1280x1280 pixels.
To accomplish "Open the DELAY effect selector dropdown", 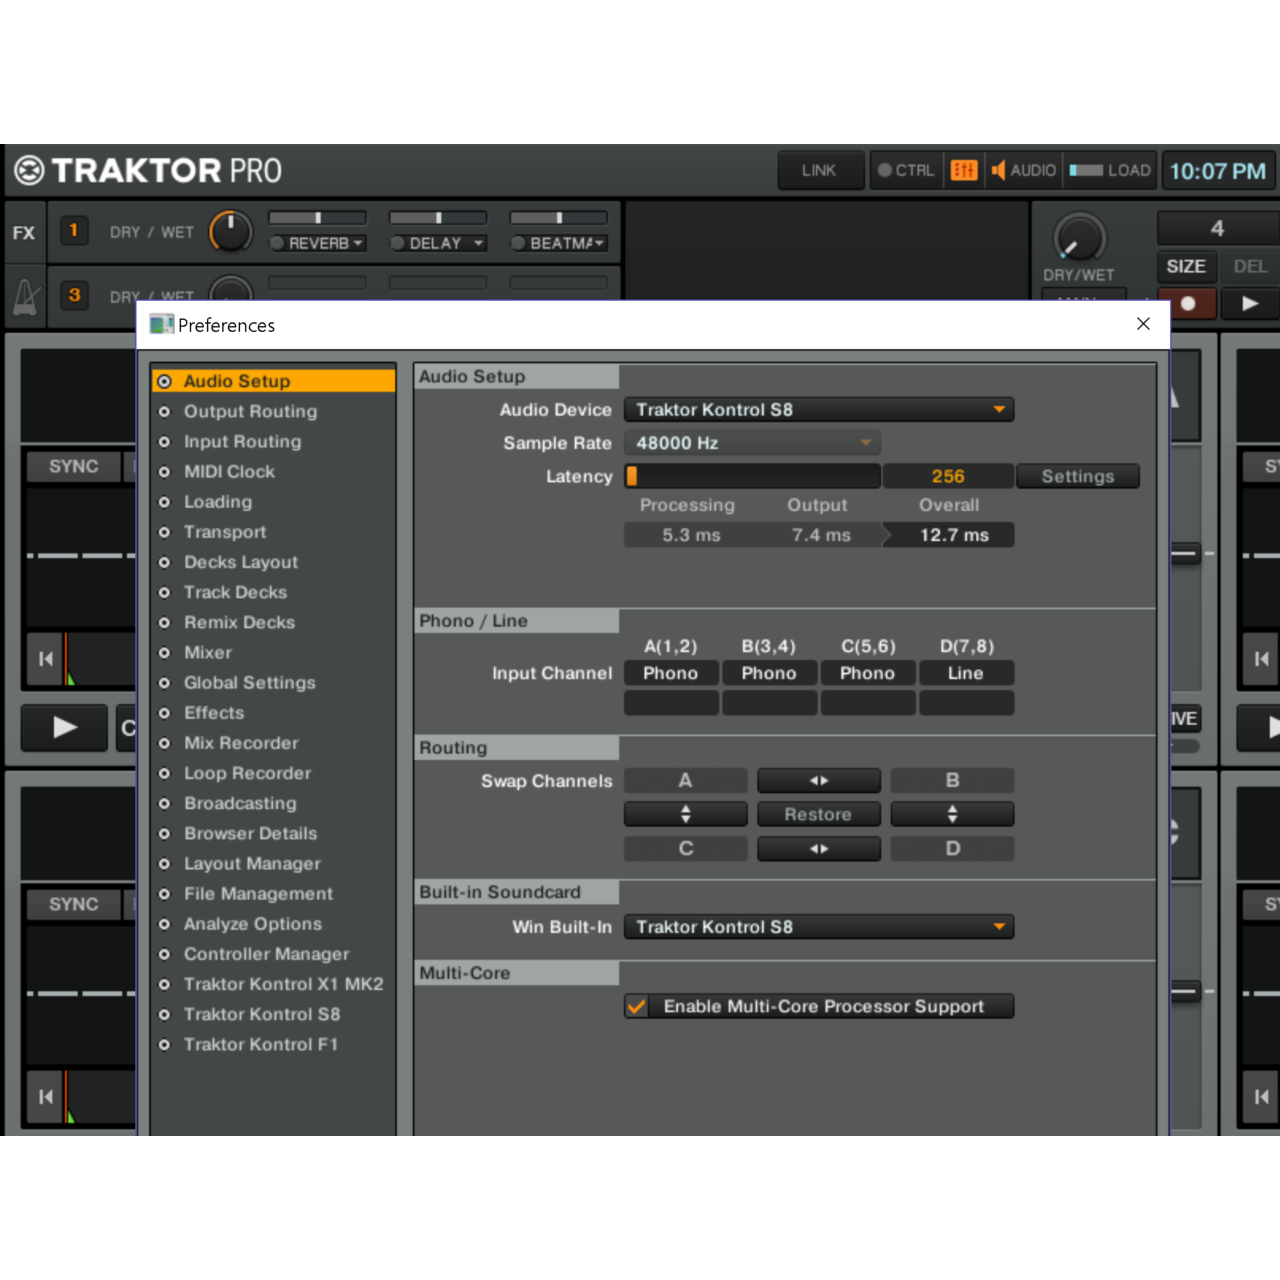I will point(446,243).
